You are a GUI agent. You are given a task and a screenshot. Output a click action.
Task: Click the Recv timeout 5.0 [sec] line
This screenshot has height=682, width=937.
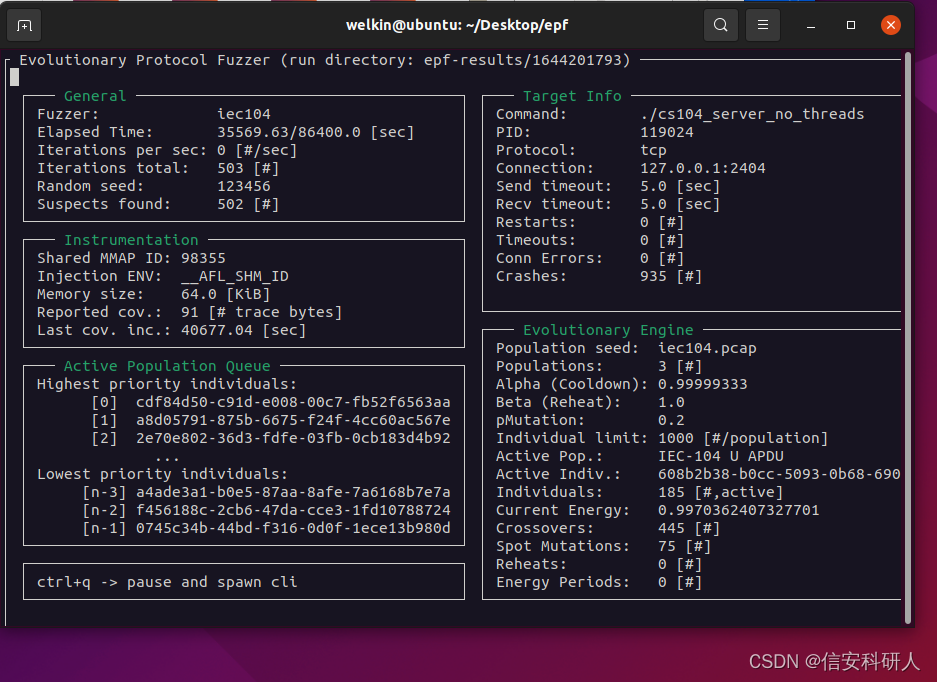[608, 204]
